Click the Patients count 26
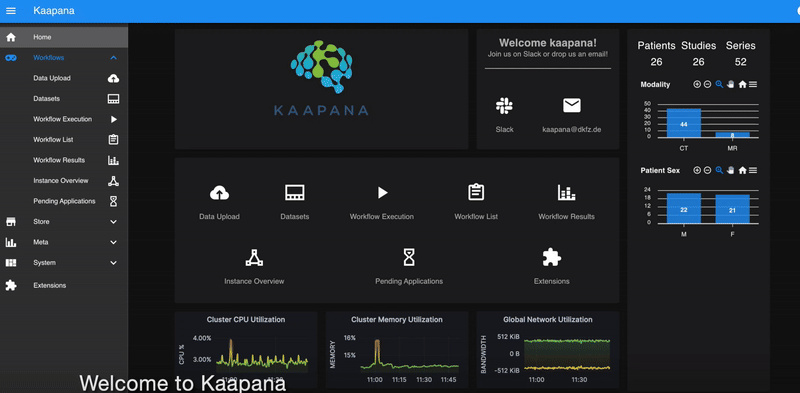 (657, 62)
